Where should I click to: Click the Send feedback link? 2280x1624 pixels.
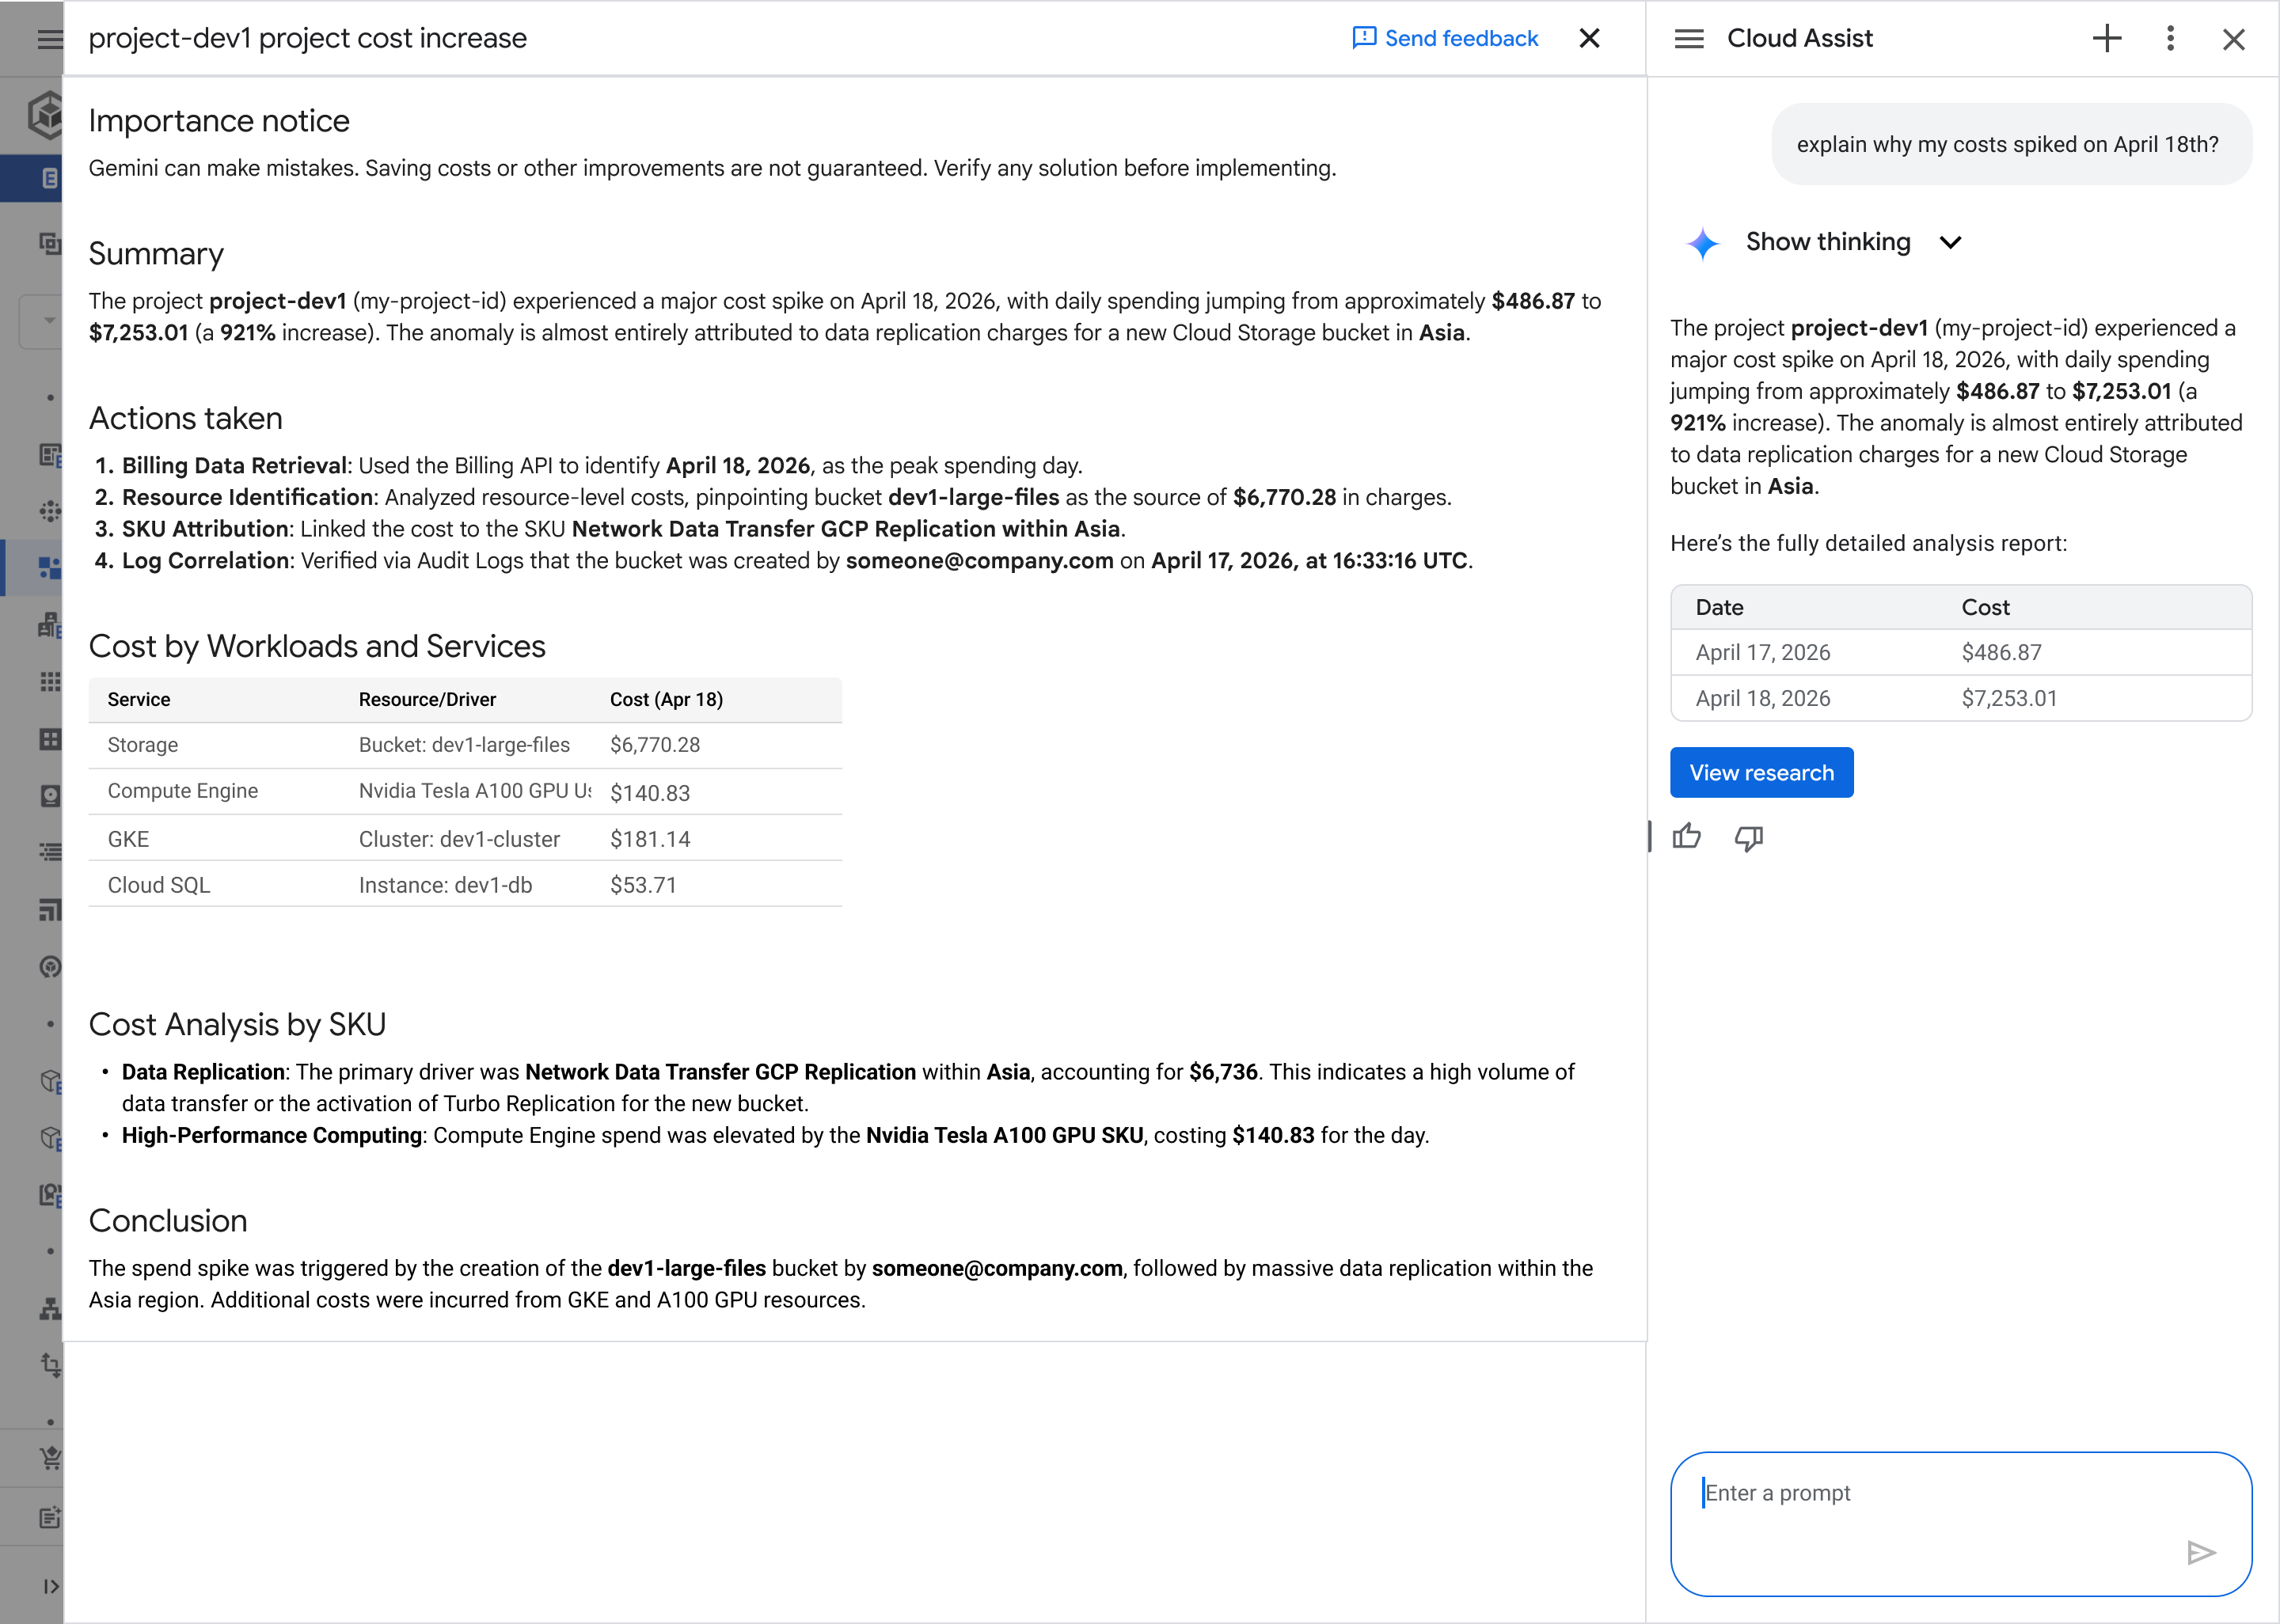(x=1445, y=38)
